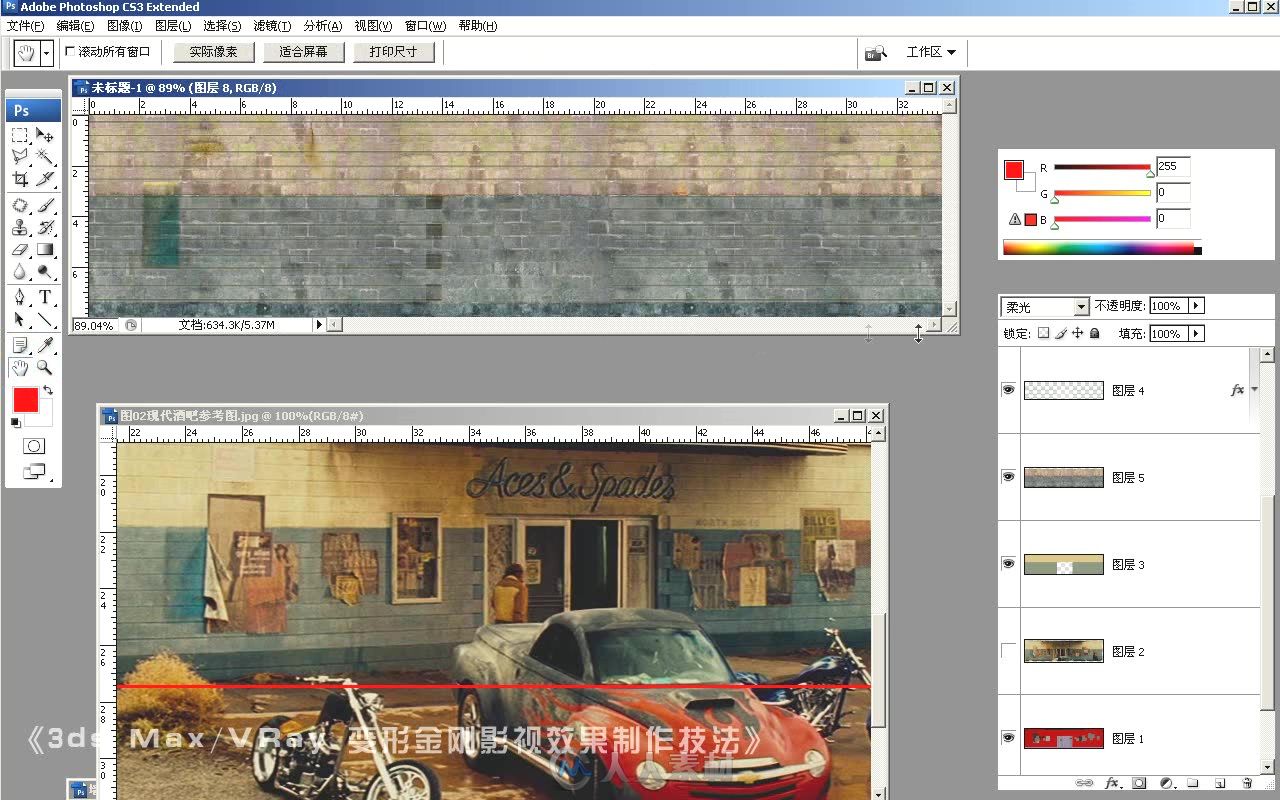The width and height of the screenshot is (1280, 800).
Task: Expand 图层 4 layer effects arrow
Action: [x=1255, y=390]
